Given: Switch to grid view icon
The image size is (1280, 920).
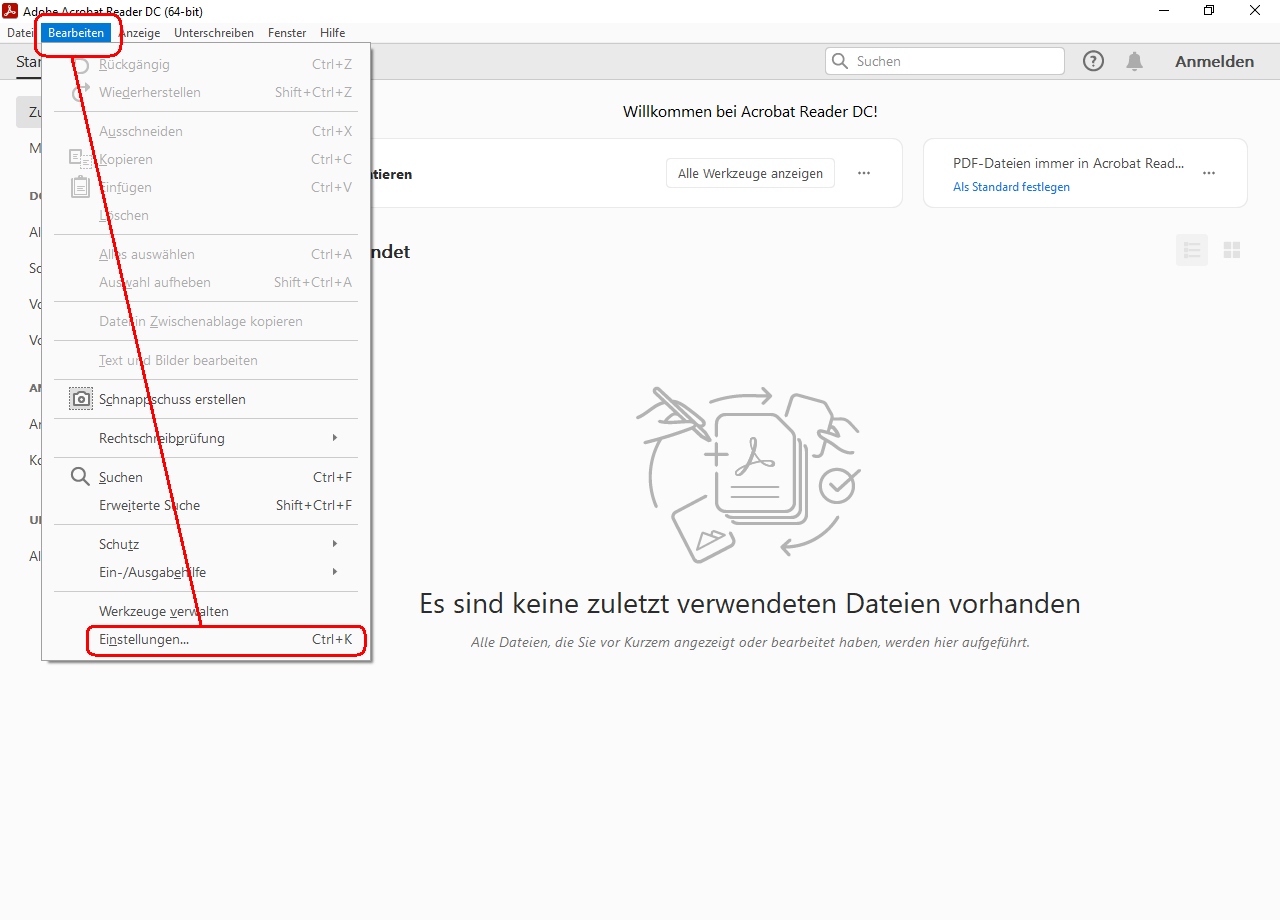Looking at the screenshot, I should [1232, 250].
